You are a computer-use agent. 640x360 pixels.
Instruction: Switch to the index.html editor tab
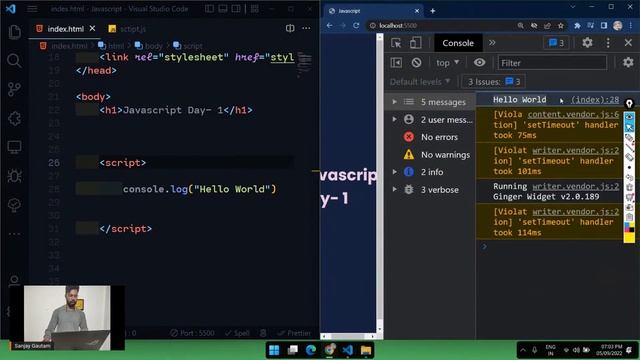(65, 29)
